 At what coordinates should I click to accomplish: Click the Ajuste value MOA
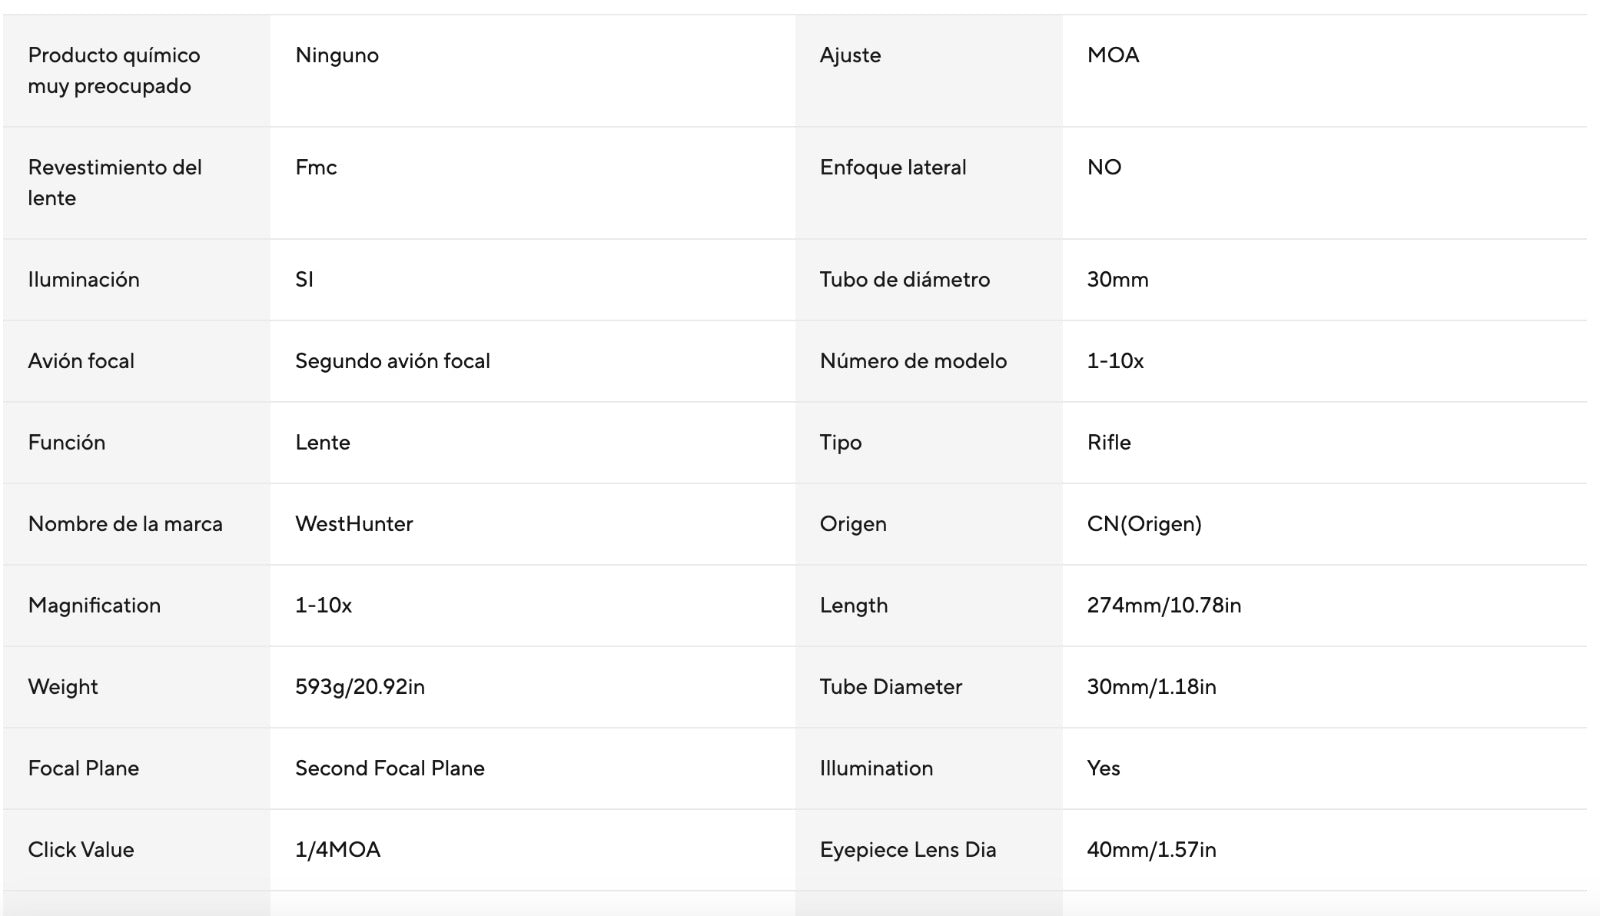point(1113,55)
